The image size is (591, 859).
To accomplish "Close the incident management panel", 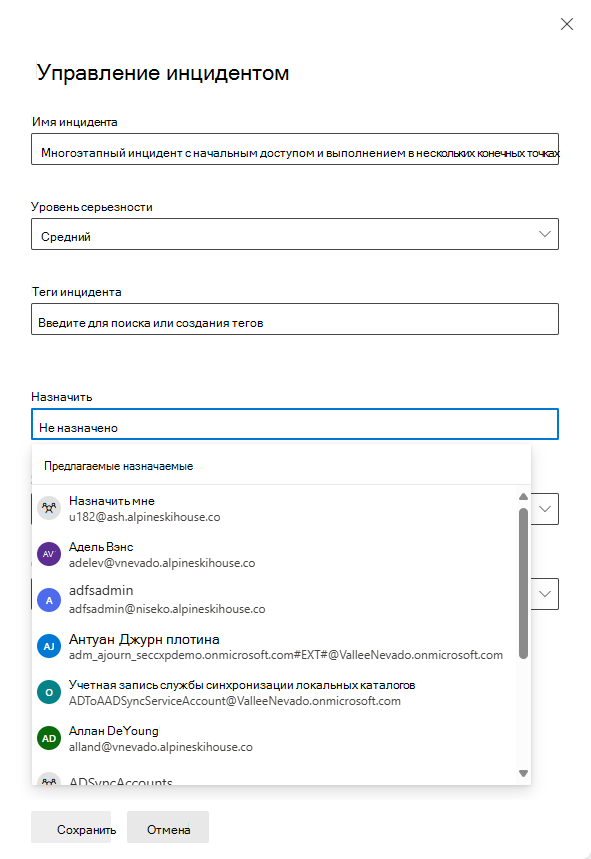I will 567,24.
